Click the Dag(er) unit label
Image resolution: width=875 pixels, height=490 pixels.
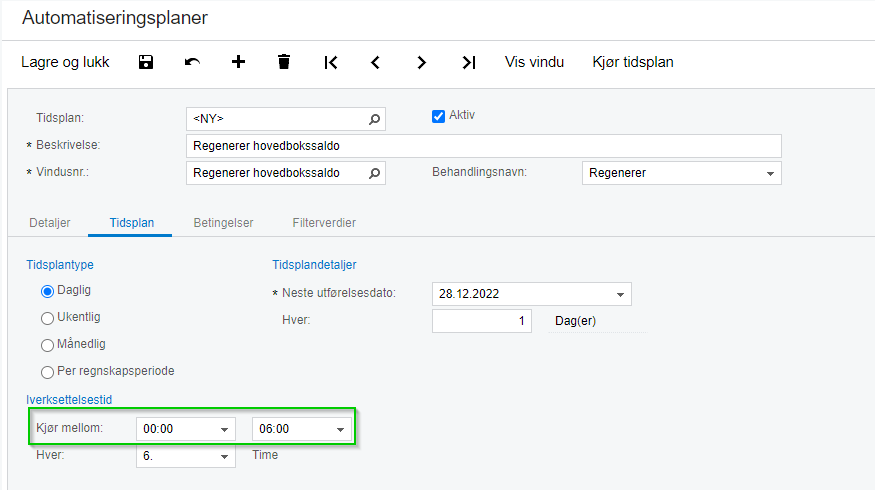[575, 321]
